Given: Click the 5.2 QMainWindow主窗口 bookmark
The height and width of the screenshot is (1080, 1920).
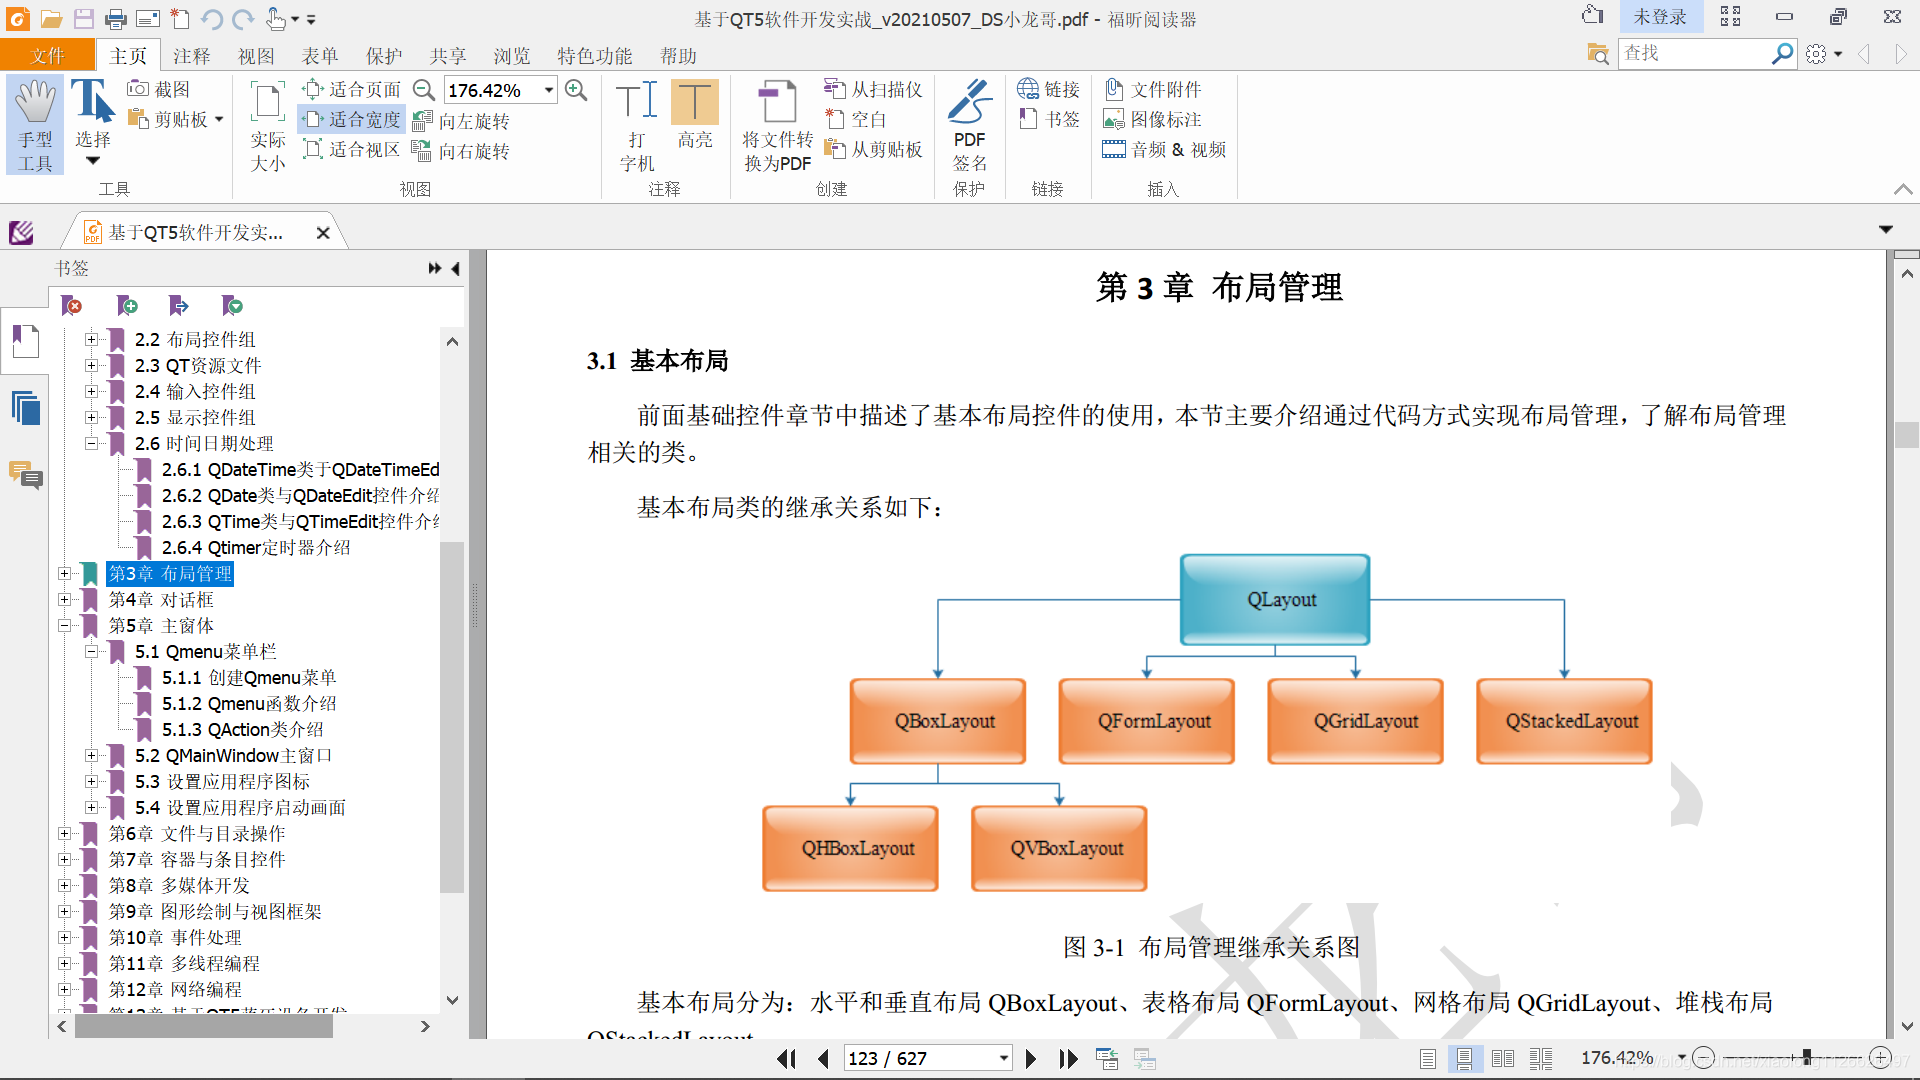Looking at the screenshot, I should (x=233, y=755).
